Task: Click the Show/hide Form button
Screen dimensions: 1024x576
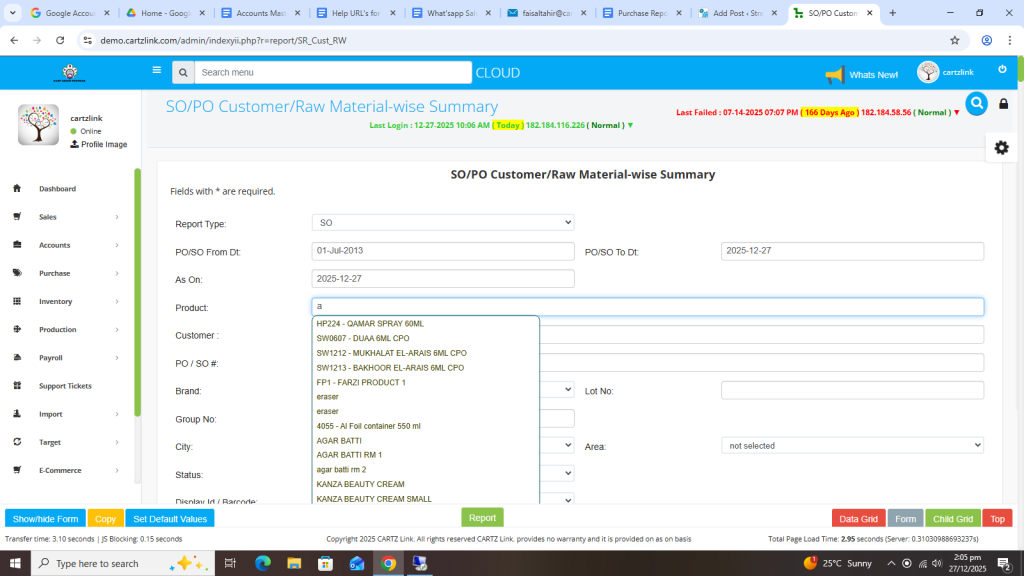Action: pos(45,519)
